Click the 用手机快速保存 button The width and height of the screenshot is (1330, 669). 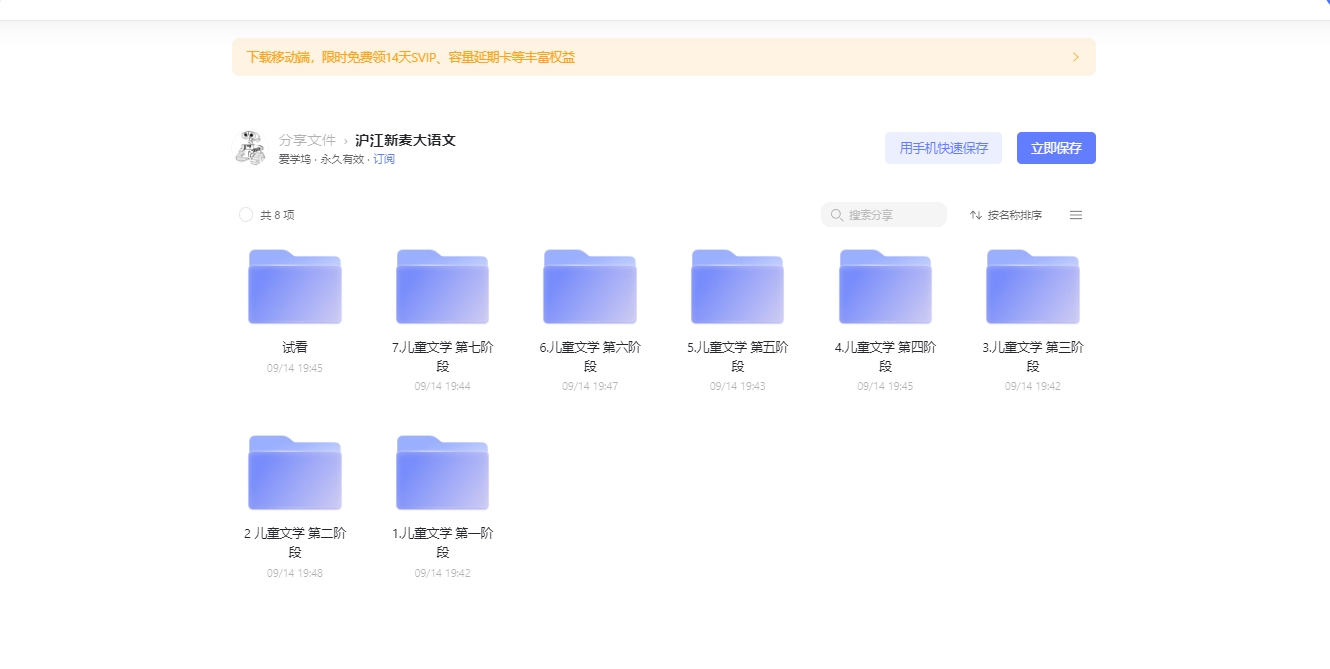click(x=943, y=147)
